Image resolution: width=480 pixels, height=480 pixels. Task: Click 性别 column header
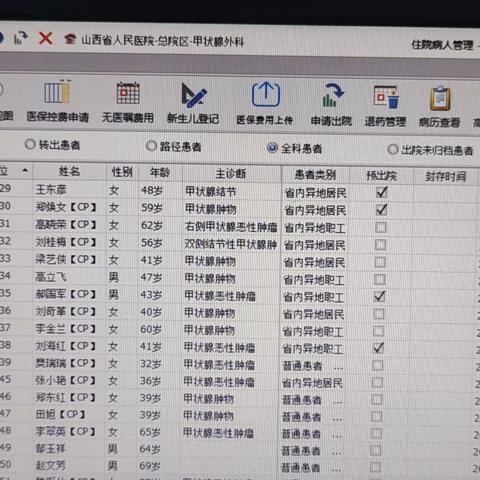(122, 172)
